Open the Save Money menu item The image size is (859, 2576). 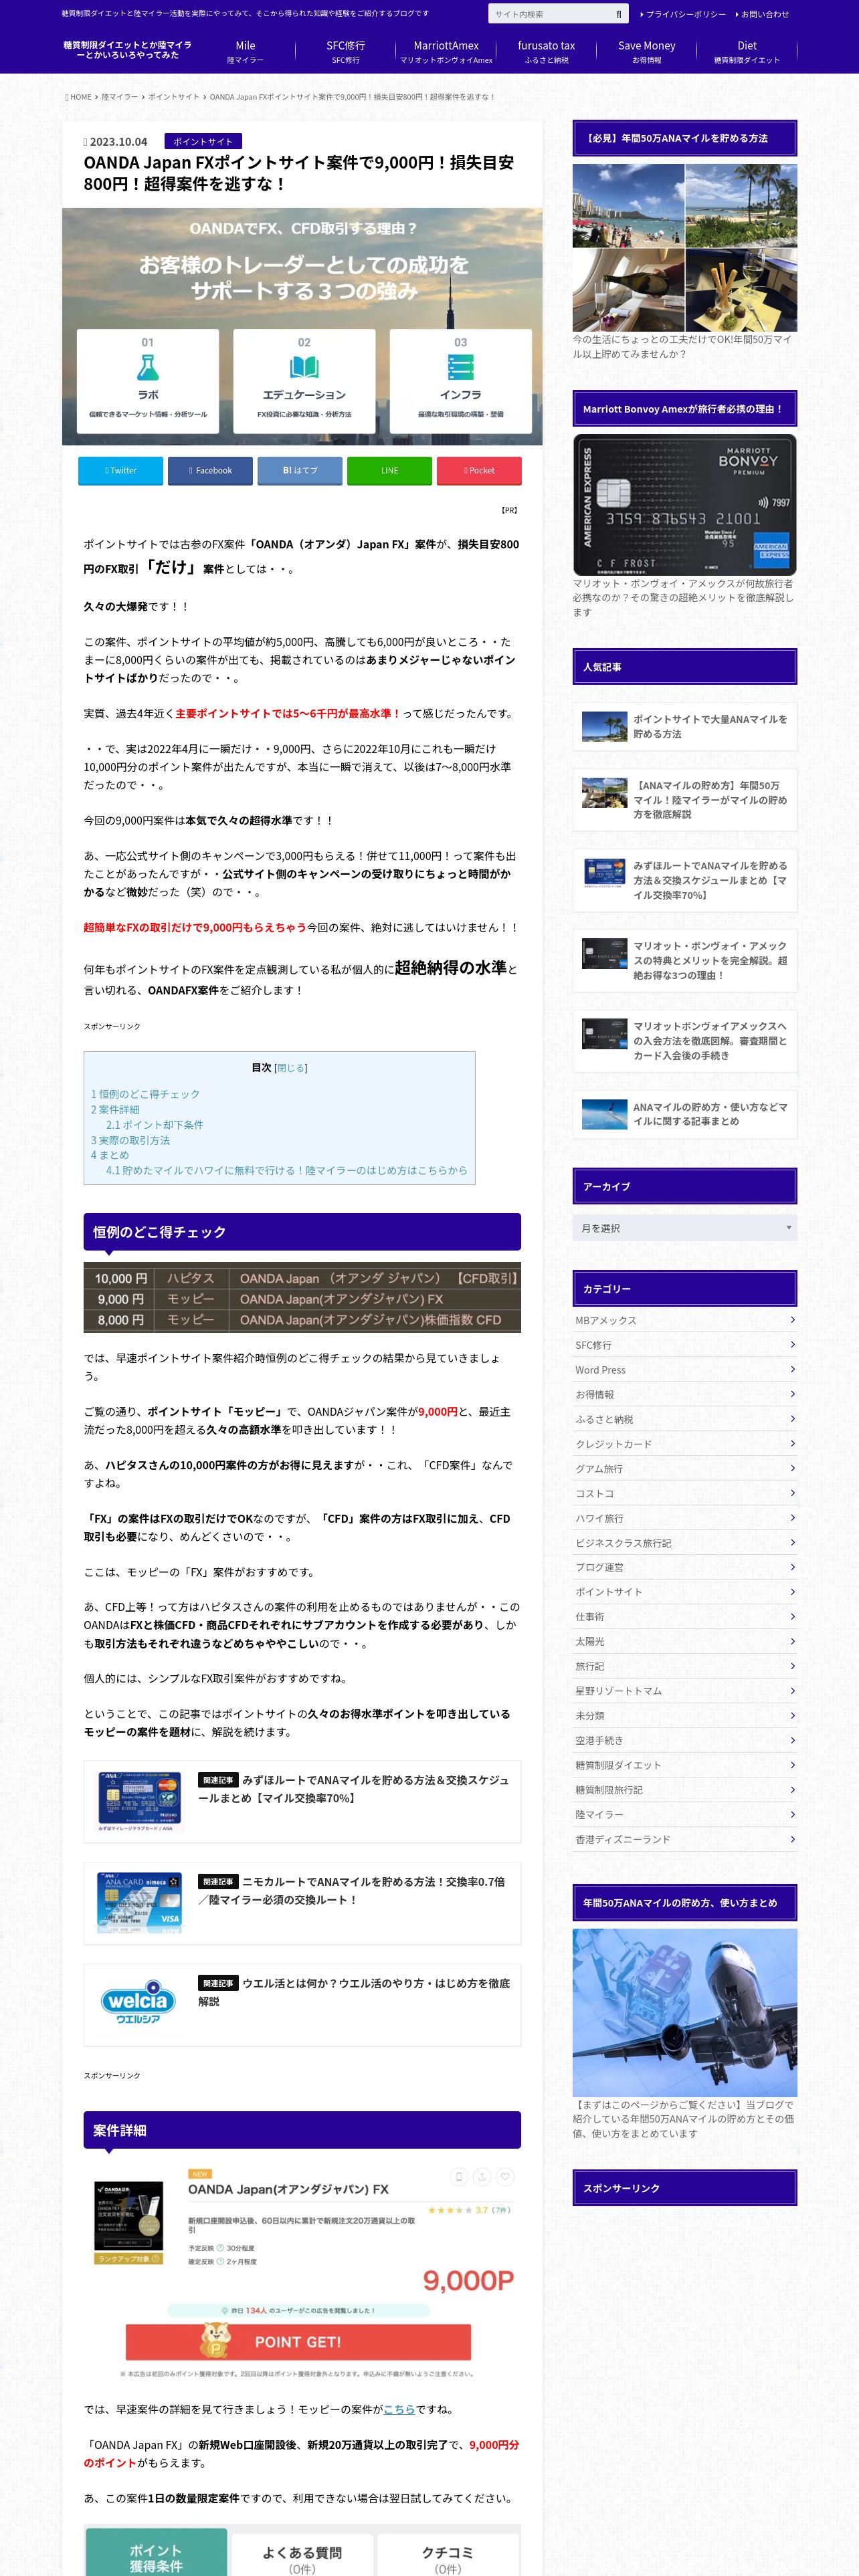(647, 51)
